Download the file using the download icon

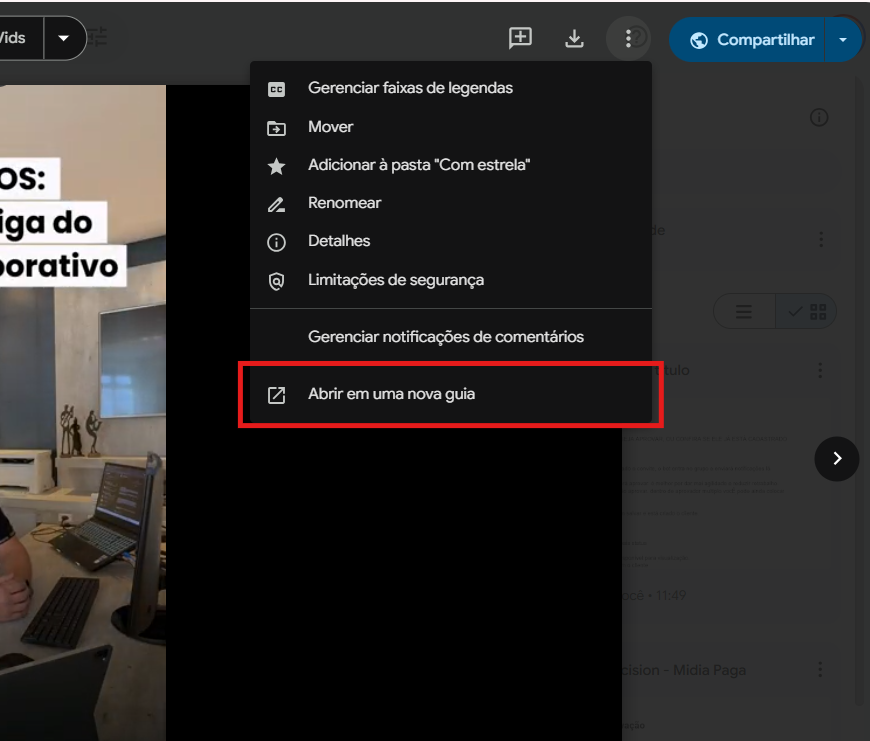pos(574,39)
